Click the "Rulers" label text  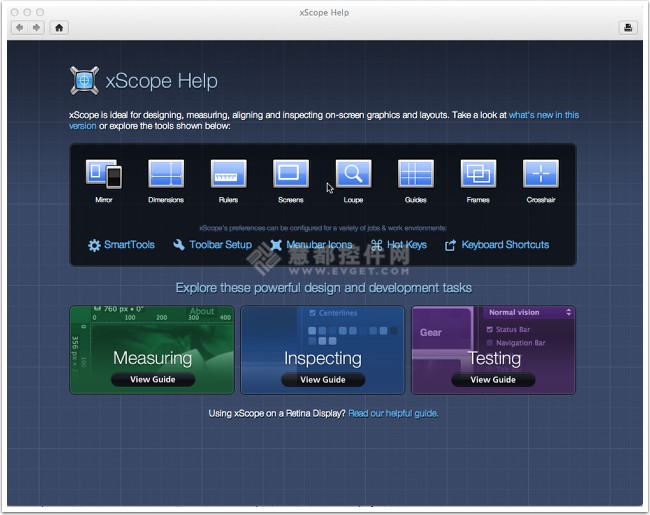click(x=228, y=200)
